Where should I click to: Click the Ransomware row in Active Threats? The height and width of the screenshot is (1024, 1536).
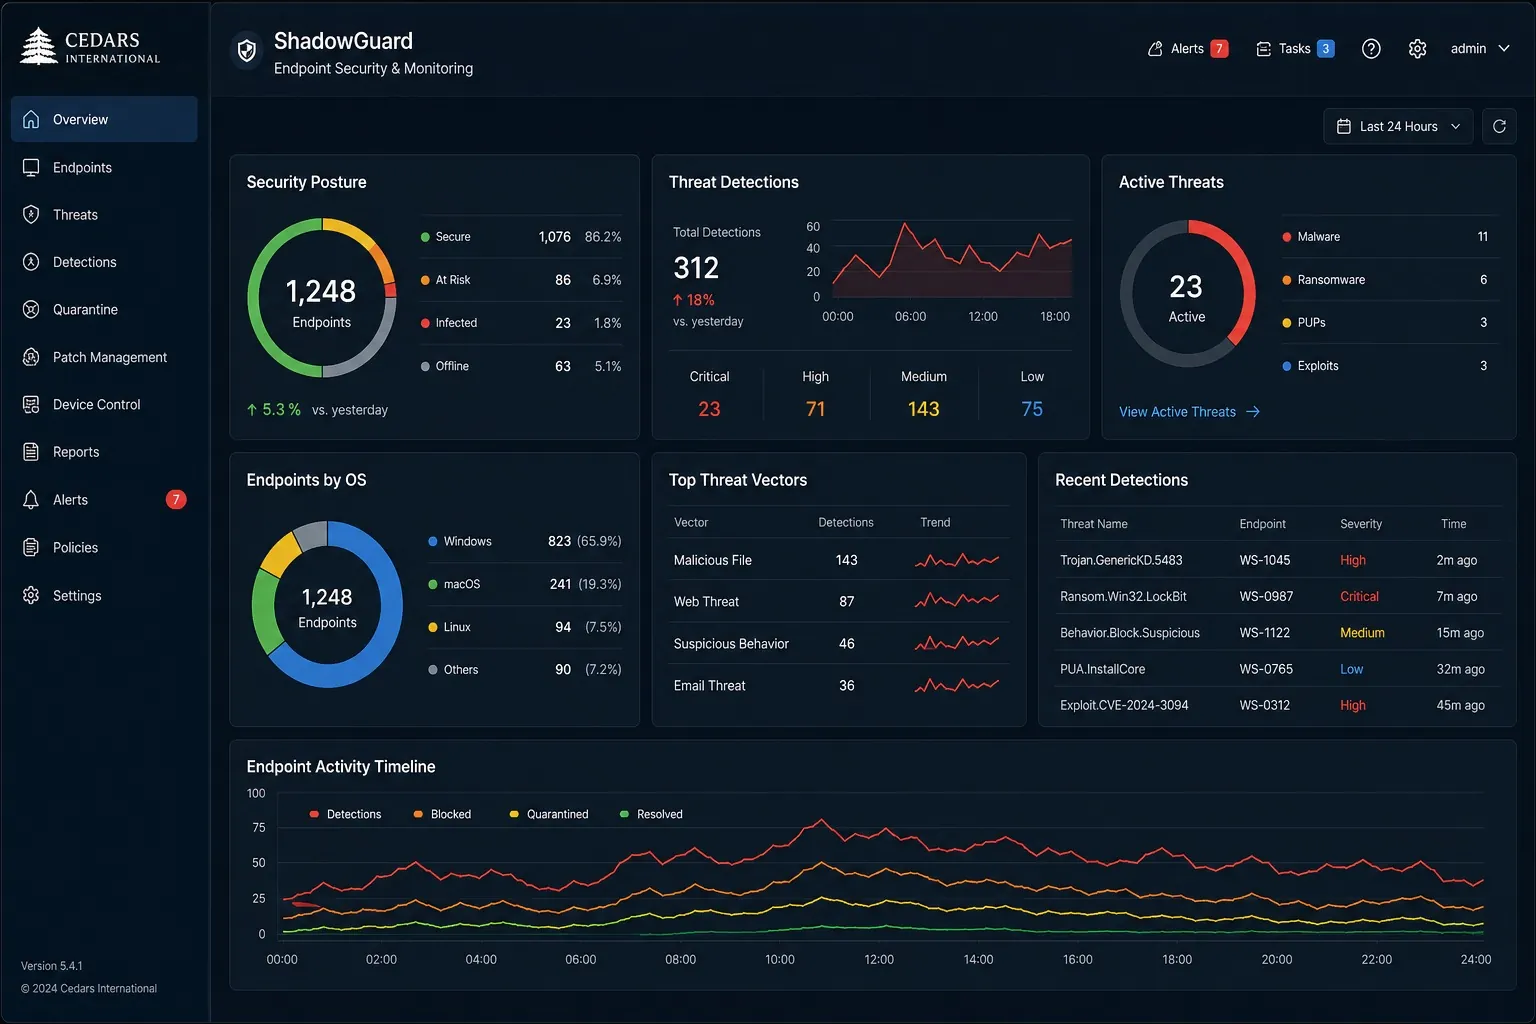click(x=1390, y=280)
